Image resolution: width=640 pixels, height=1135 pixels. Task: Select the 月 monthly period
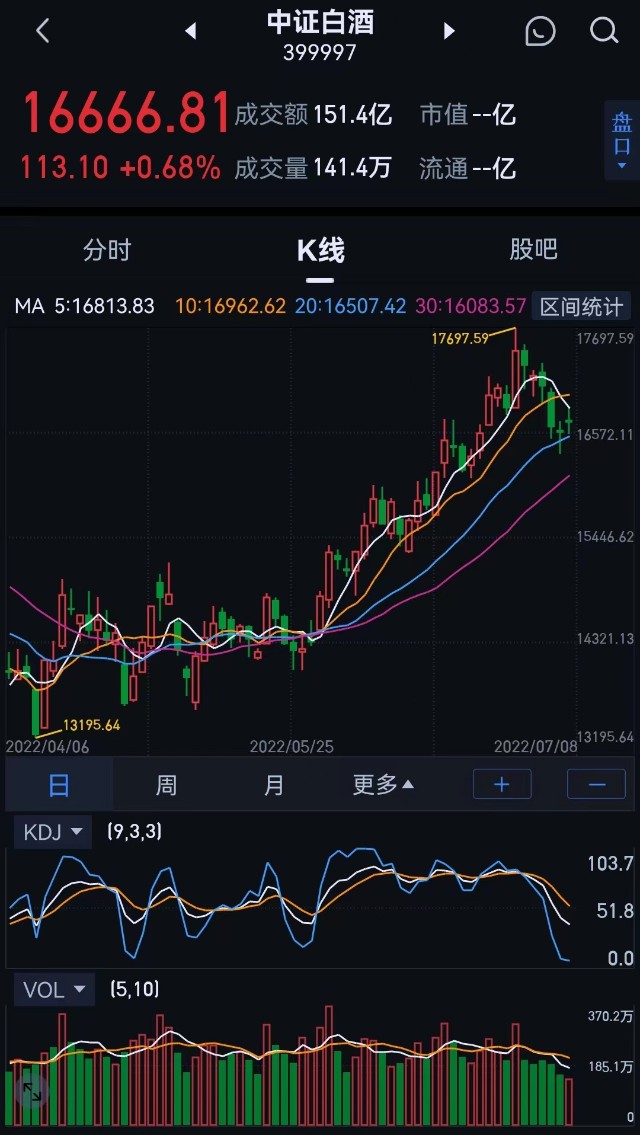coord(274,785)
